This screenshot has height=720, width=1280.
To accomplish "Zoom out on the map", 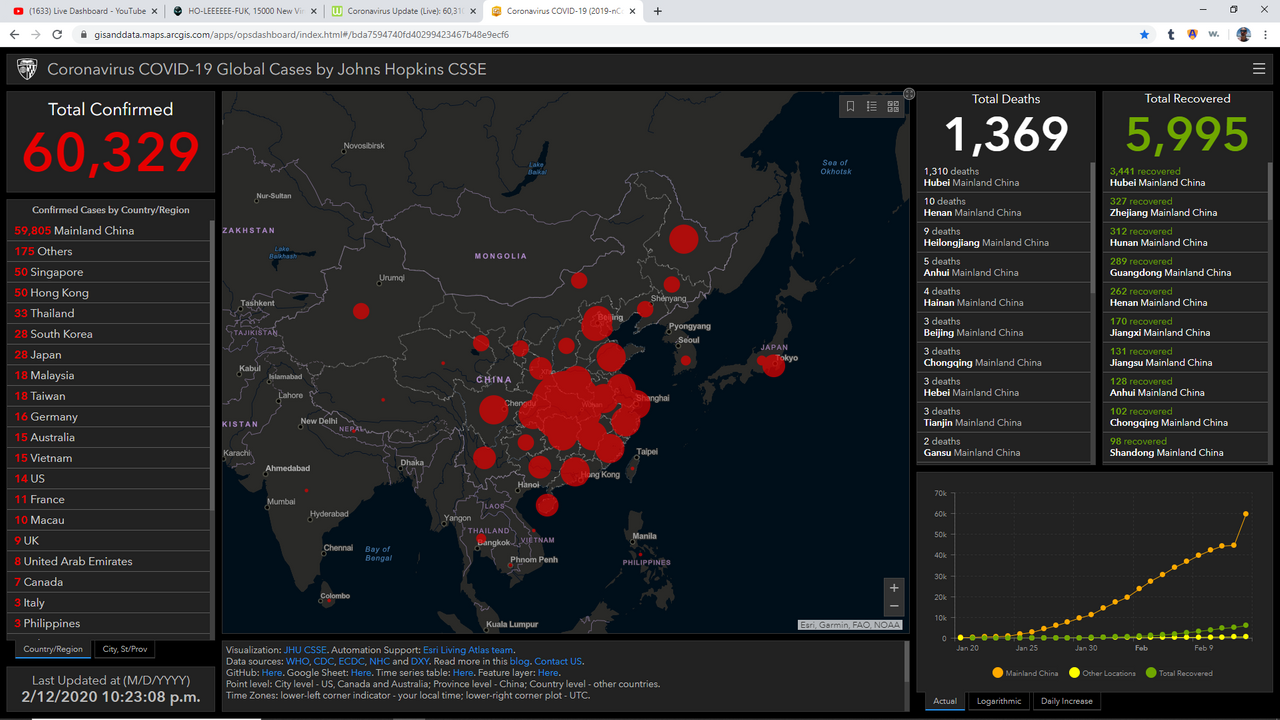I will pos(894,607).
